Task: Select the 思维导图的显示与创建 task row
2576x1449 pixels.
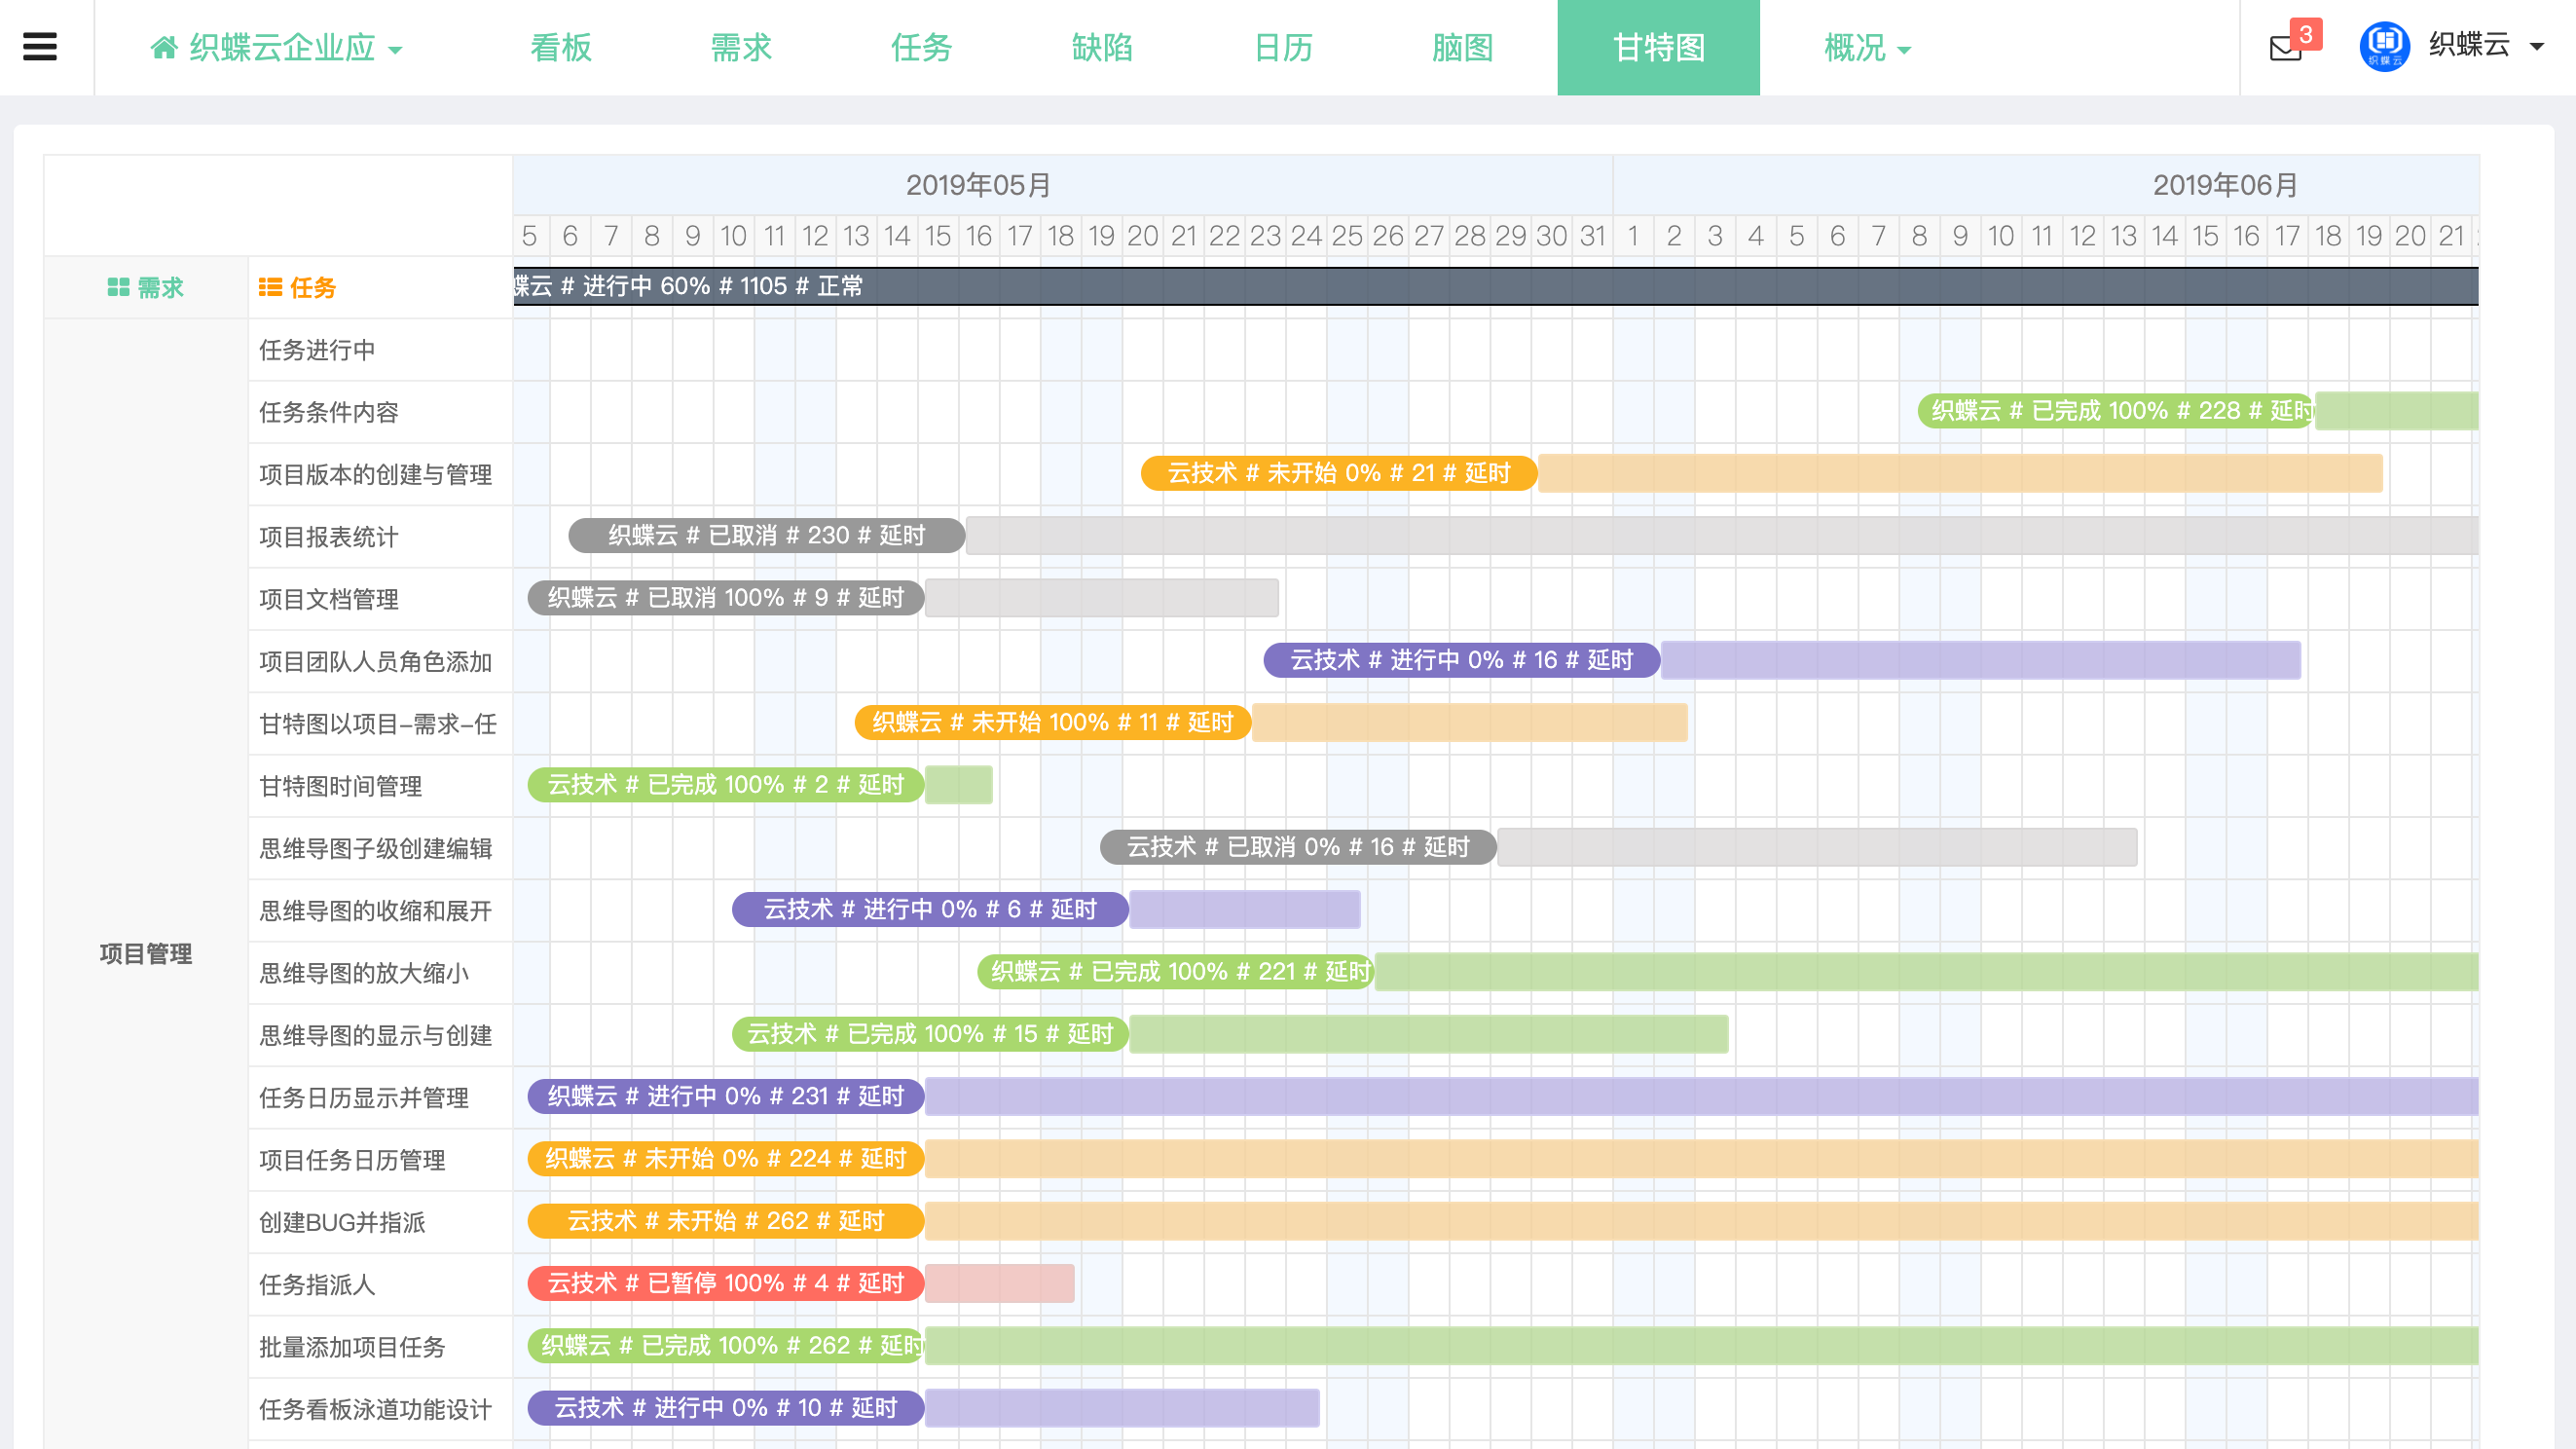Action: pyautogui.click(x=380, y=1035)
